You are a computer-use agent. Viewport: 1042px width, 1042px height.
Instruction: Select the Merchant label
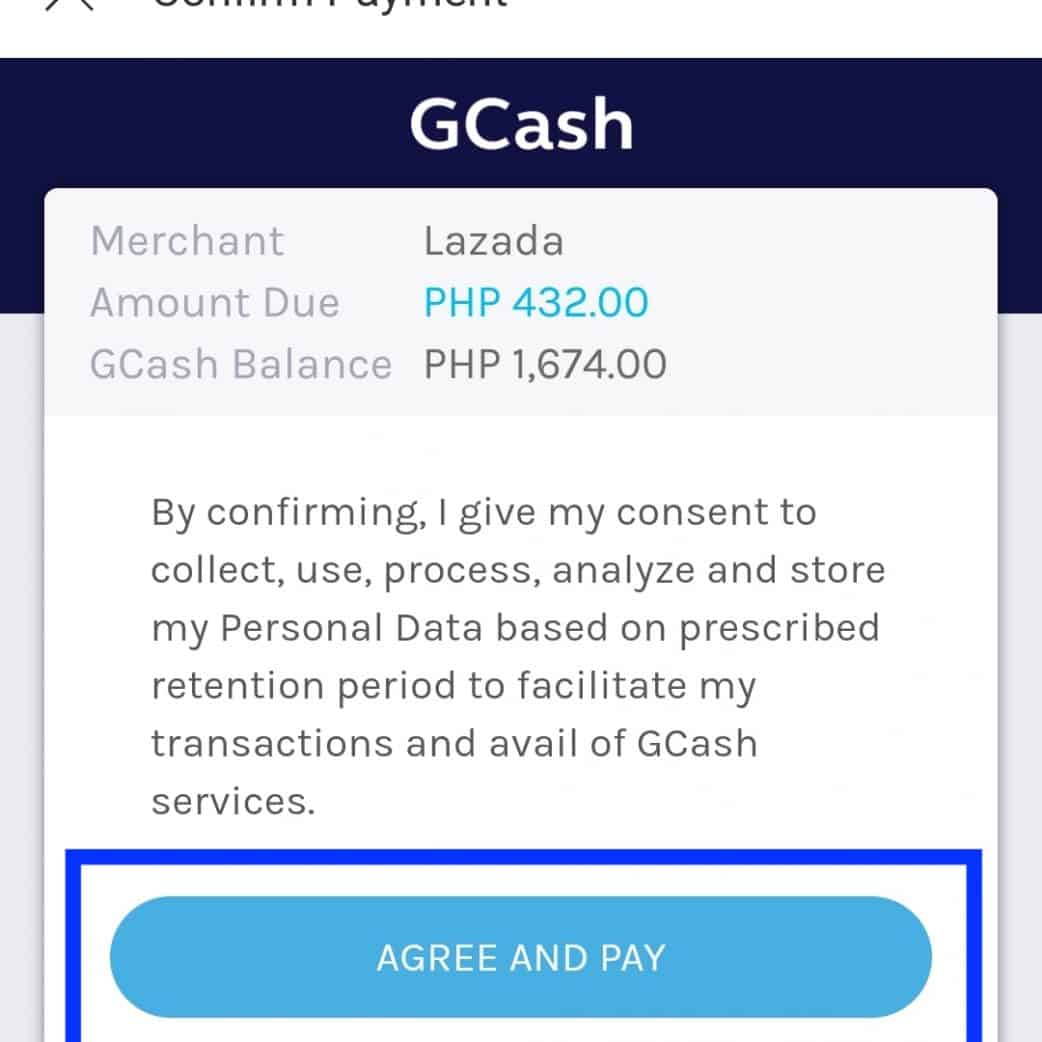(187, 241)
